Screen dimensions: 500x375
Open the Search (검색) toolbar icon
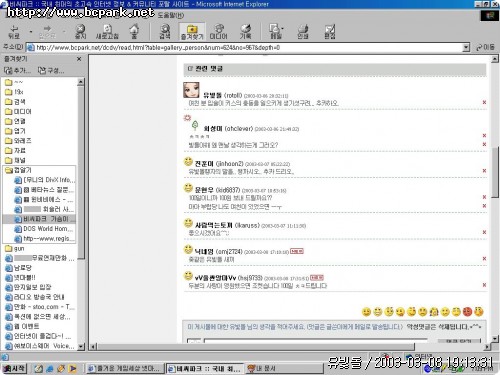point(165,32)
